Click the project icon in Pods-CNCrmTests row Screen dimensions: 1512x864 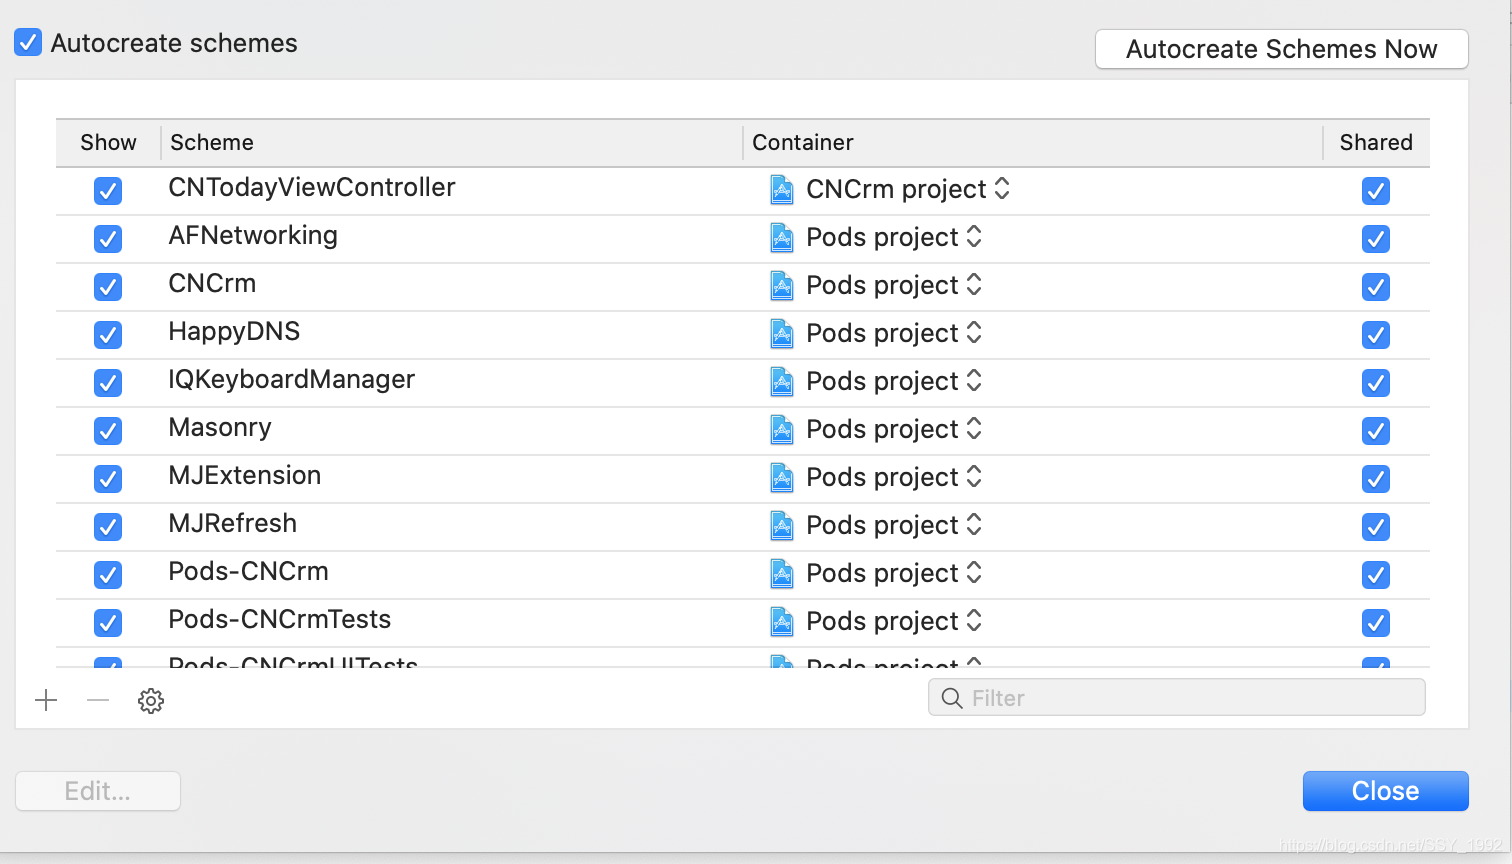pos(782,621)
